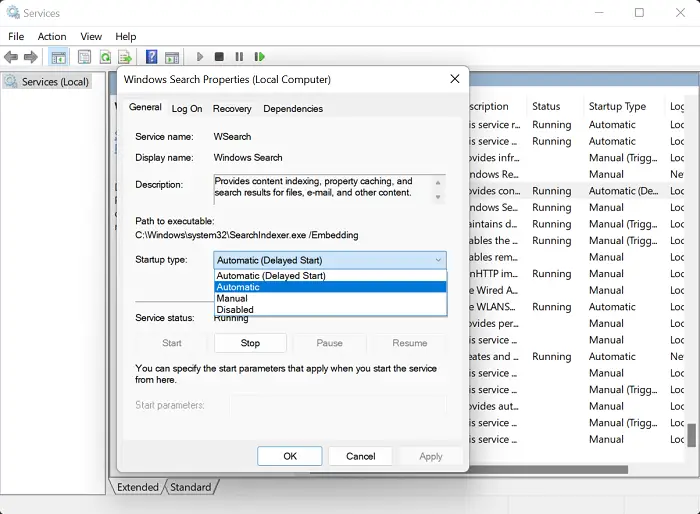The image size is (700, 514).
Task: Switch to the Dependencies tab
Action: pos(293,109)
